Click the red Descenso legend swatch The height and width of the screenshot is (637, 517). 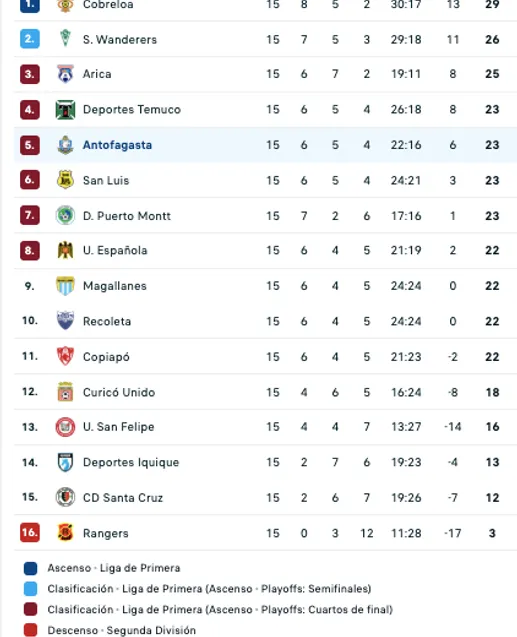[x=30, y=630]
